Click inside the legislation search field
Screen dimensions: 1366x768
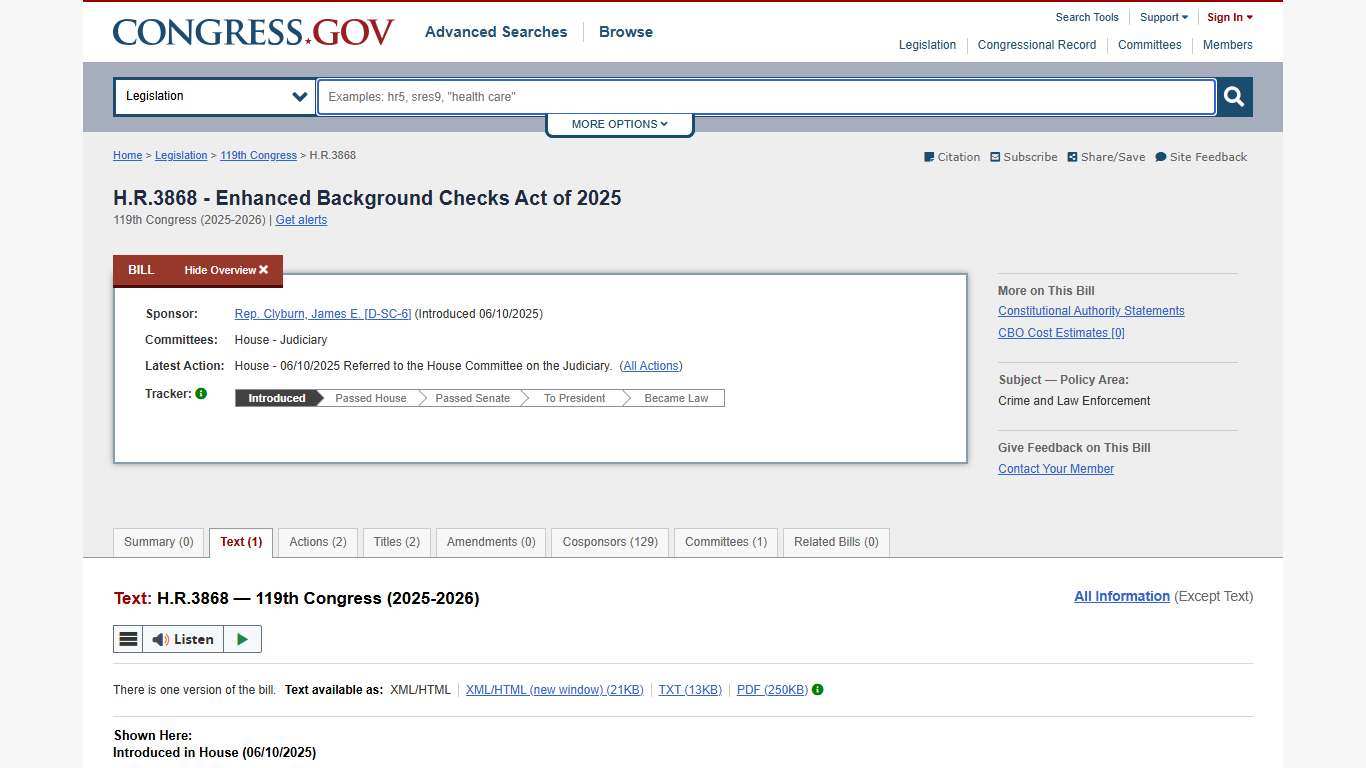coord(765,96)
